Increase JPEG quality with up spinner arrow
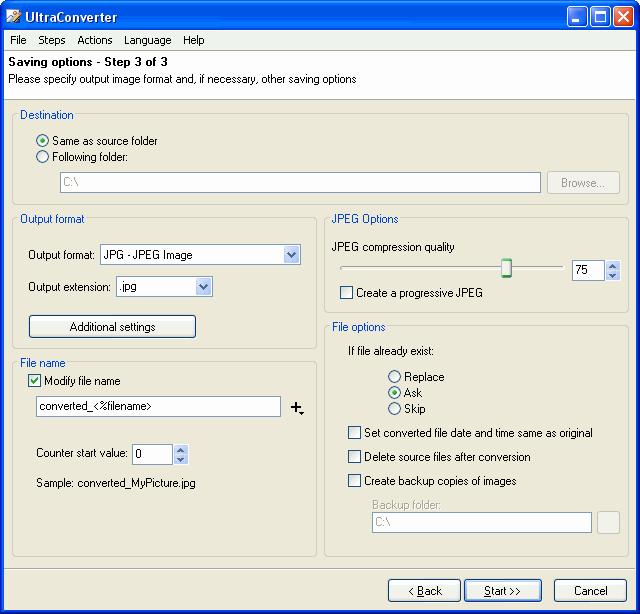The image size is (640, 614). pyautogui.click(x=612, y=266)
